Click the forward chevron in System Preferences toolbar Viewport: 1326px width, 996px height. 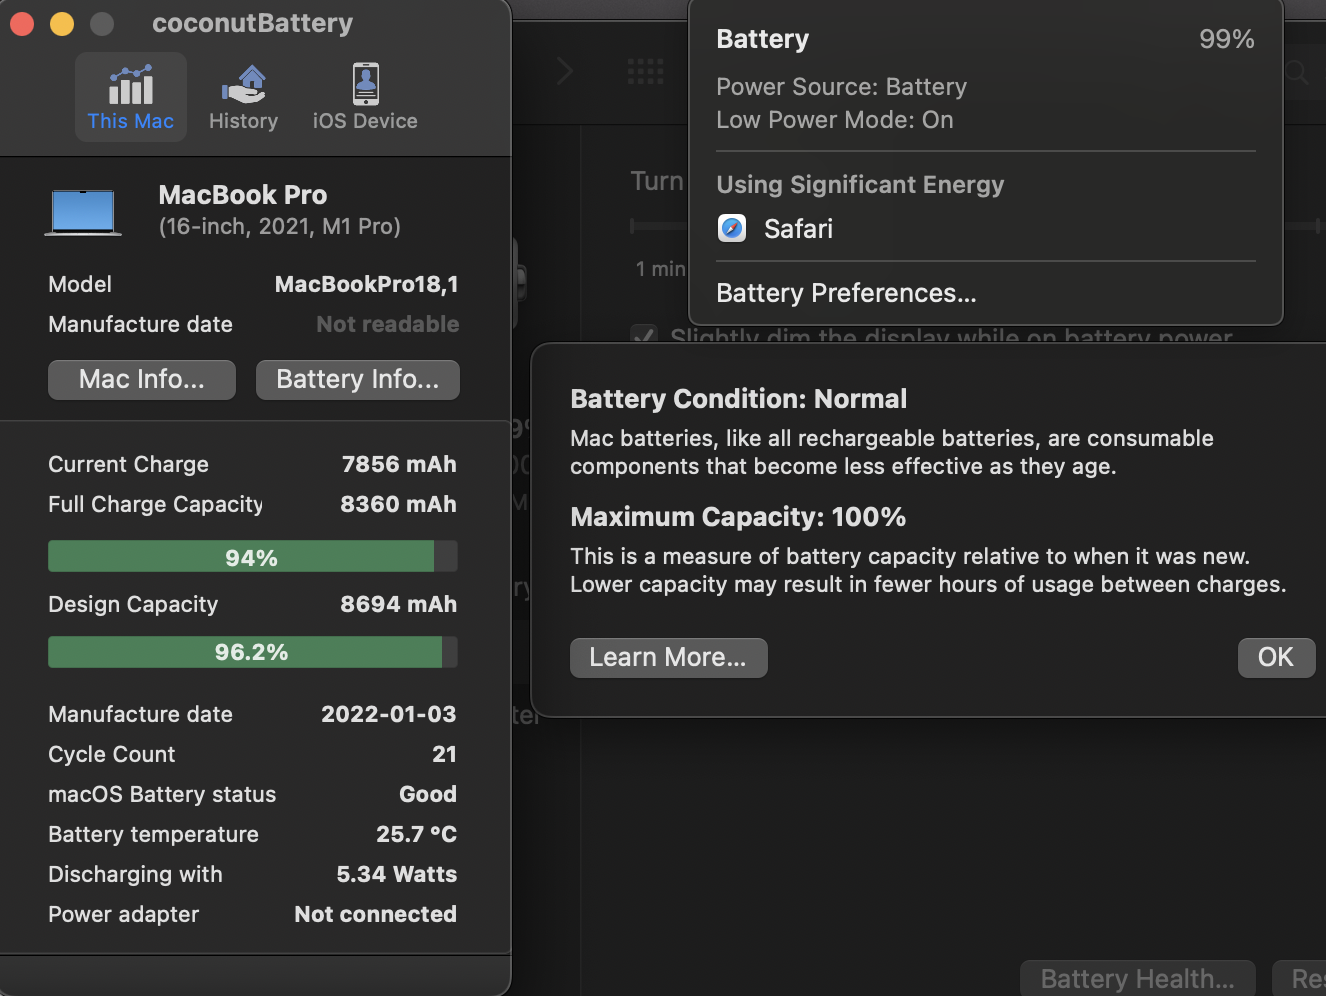click(x=565, y=71)
